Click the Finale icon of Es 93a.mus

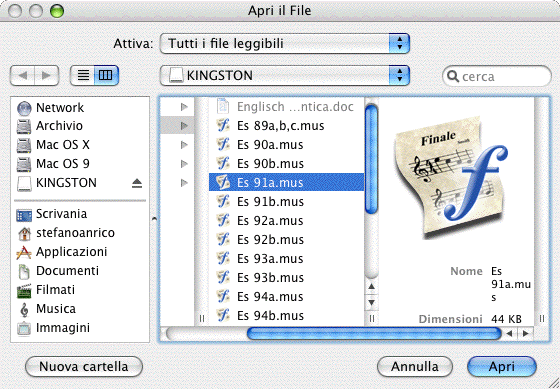(x=223, y=258)
